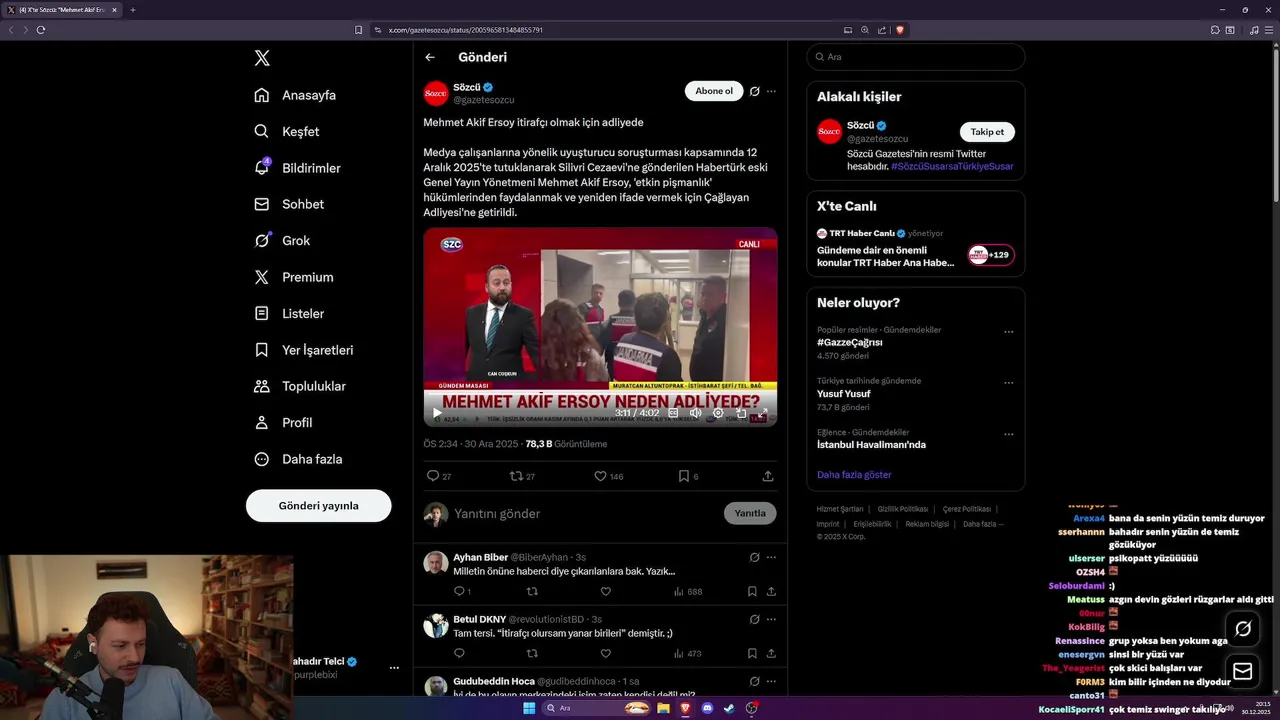This screenshot has height=720, width=1280.
Task: Open account menu dots beside Bahadır Telci
Action: [394, 668]
